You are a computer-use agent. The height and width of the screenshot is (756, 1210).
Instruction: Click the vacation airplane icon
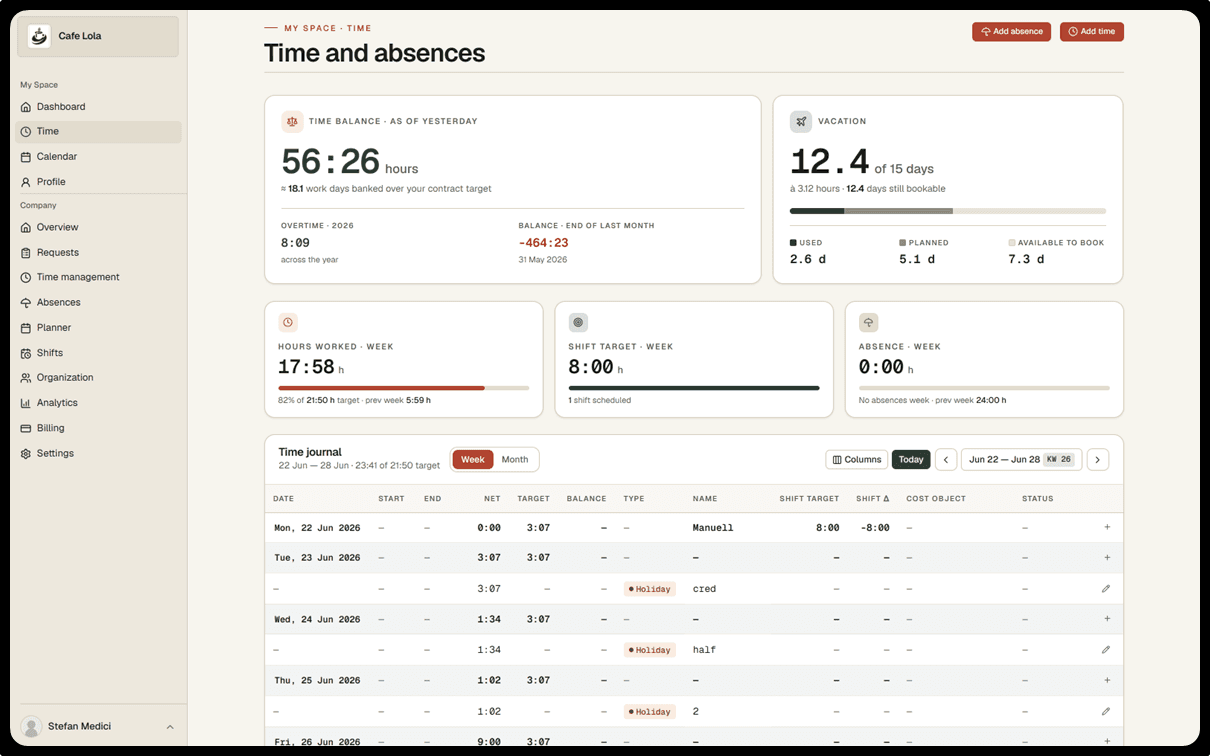tap(801, 121)
